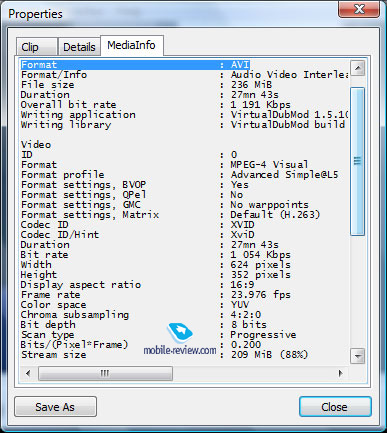Click the vertical scrollbar up arrow
The width and height of the screenshot is (387, 433).
[x=358, y=68]
